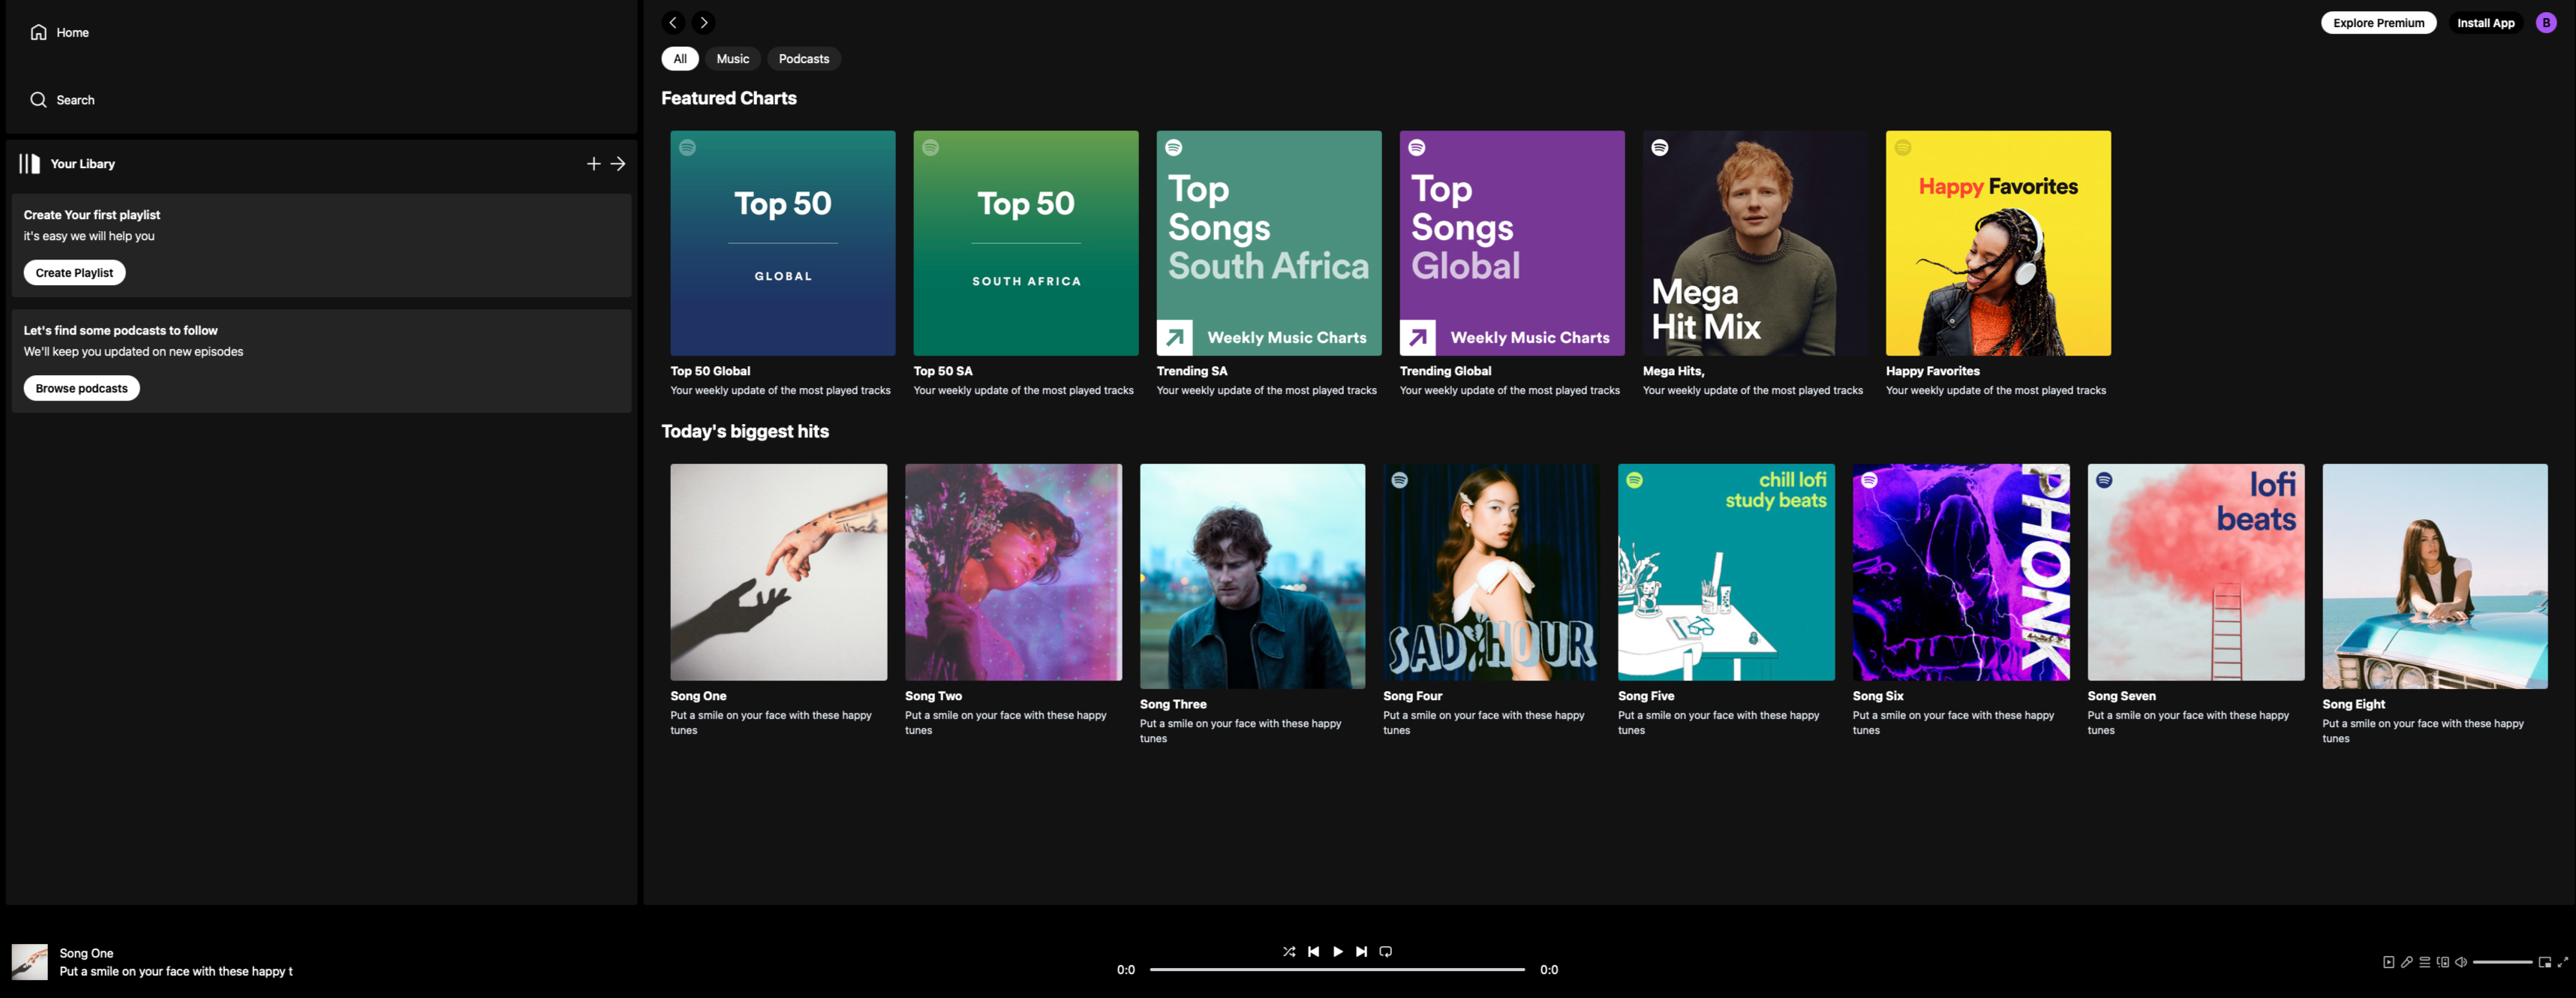This screenshot has height=998, width=2576.
Task: Toggle repeat mode
Action: click(1385, 951)
